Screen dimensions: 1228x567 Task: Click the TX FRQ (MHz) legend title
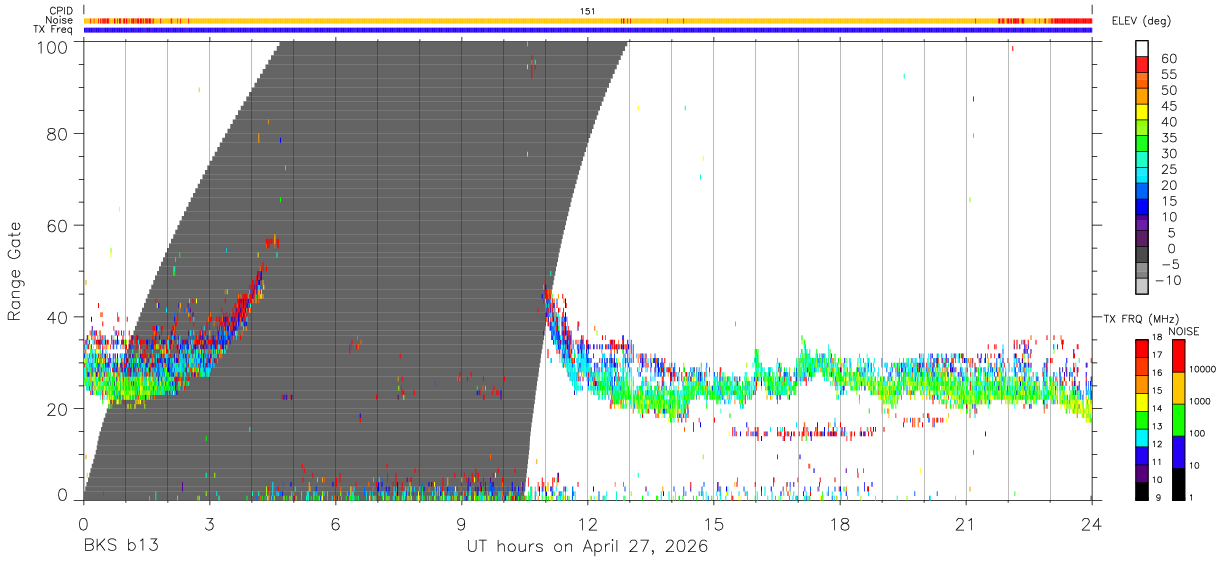tap(1140, 318)
